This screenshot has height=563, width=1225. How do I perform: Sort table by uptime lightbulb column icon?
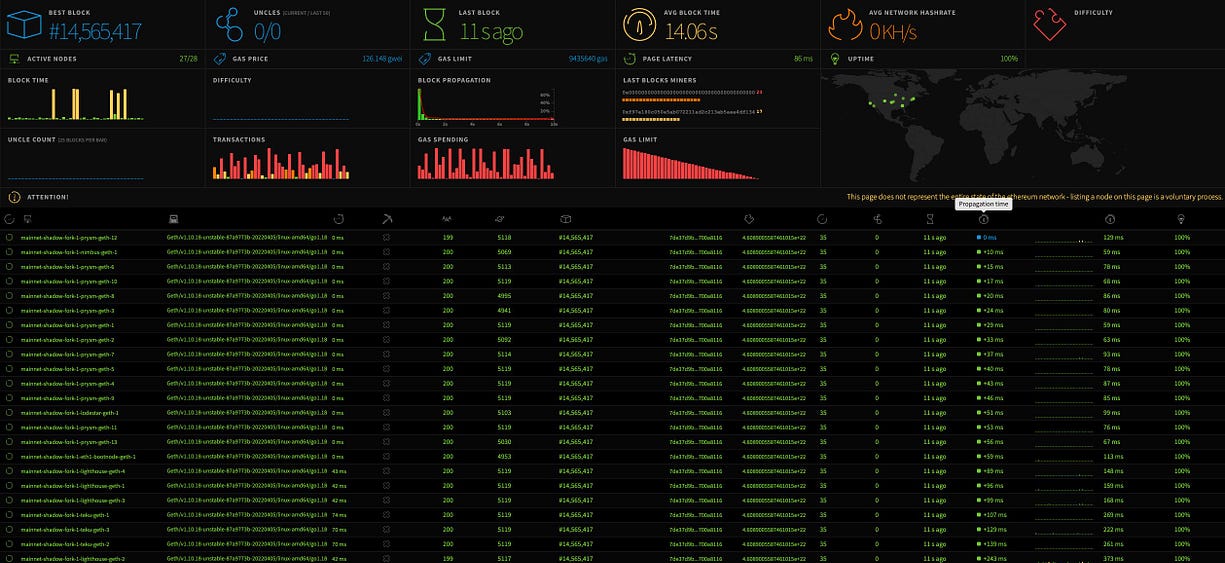click(x=1180, y=218)
